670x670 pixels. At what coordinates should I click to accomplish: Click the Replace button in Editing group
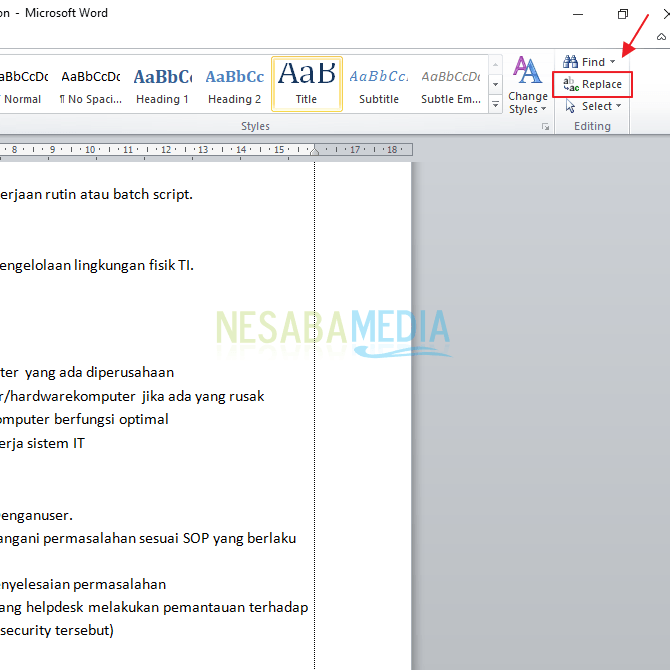pyautogui.click(x=592, y=85)
